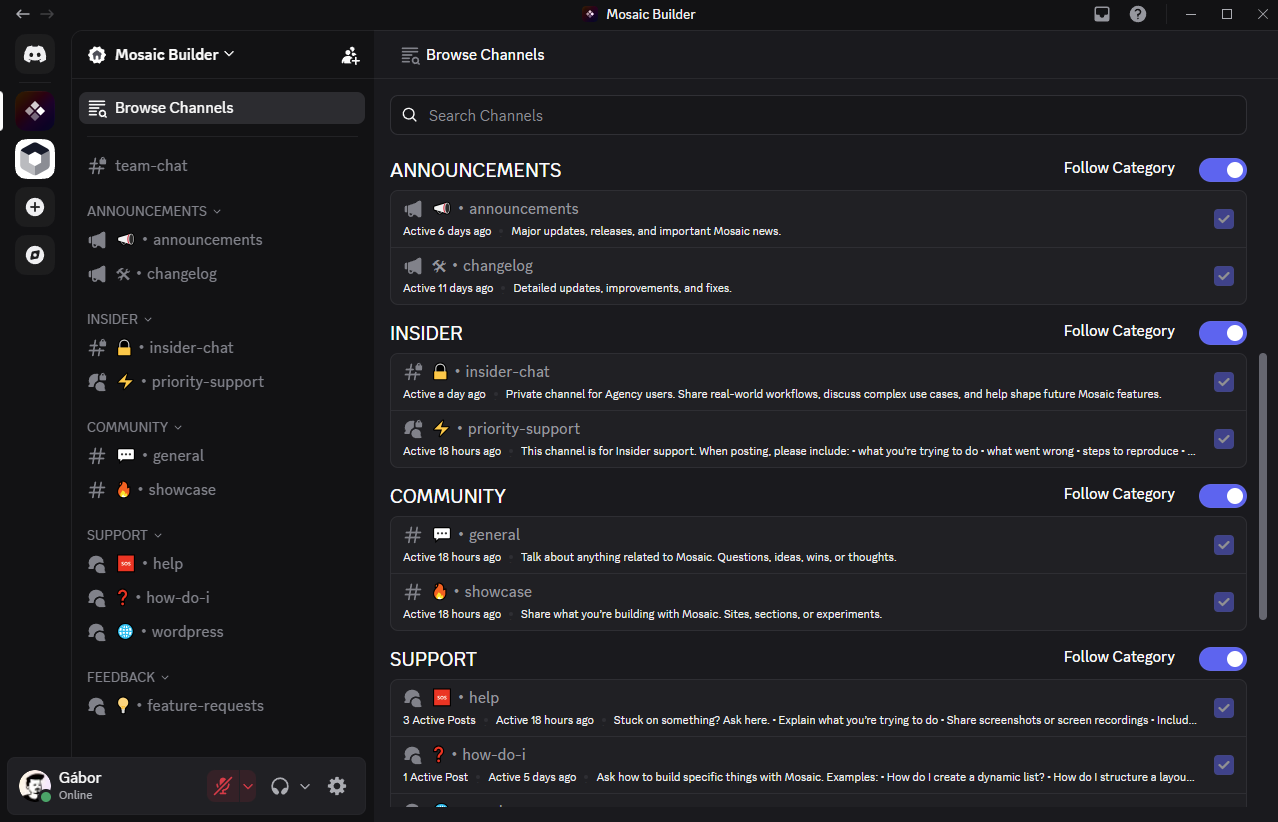Click the Search Channels input field

point(817,115)
